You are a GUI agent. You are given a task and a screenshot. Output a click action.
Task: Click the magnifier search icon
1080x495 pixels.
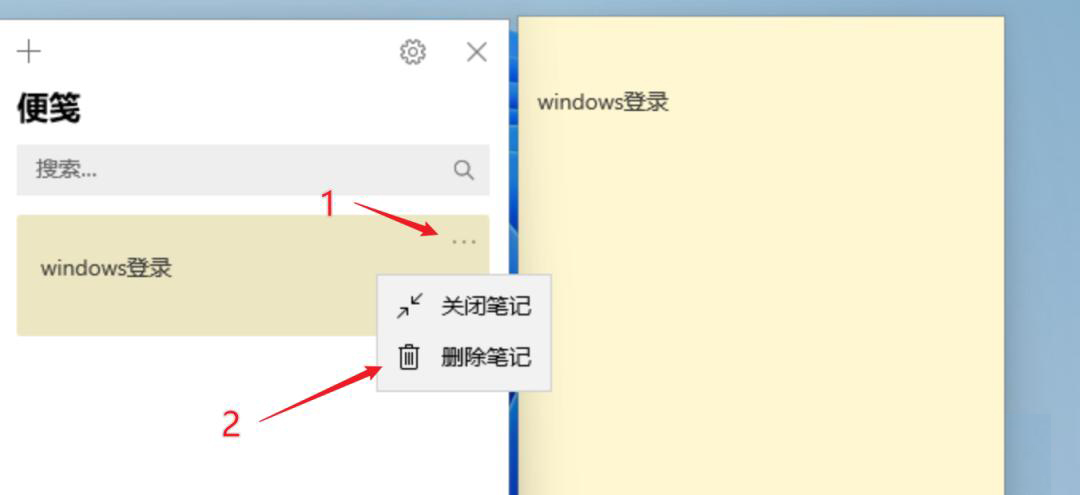tap(464, 169)
